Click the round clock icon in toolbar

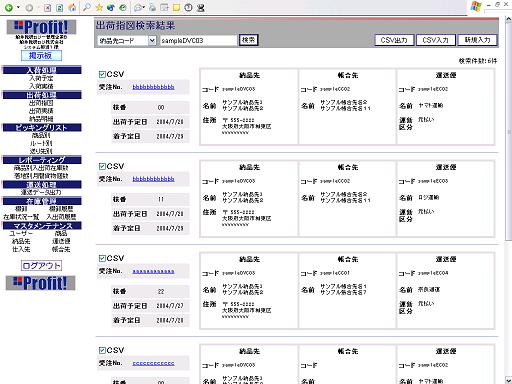click(188, 7)
